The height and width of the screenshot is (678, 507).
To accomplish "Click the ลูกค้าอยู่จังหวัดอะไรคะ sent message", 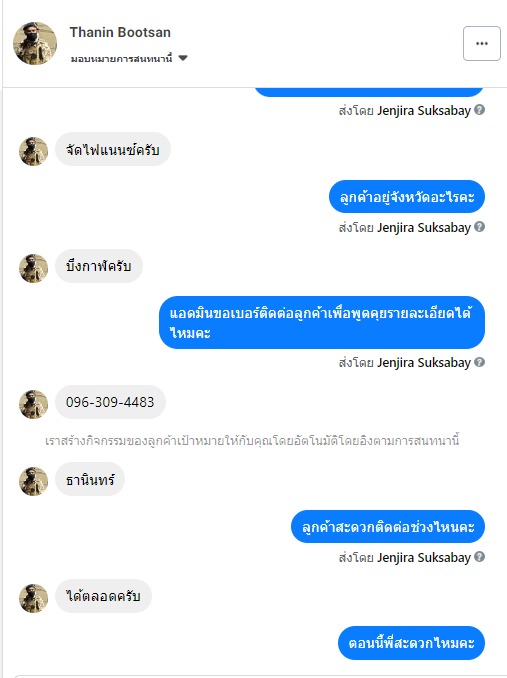I will [x=407, y=197].
